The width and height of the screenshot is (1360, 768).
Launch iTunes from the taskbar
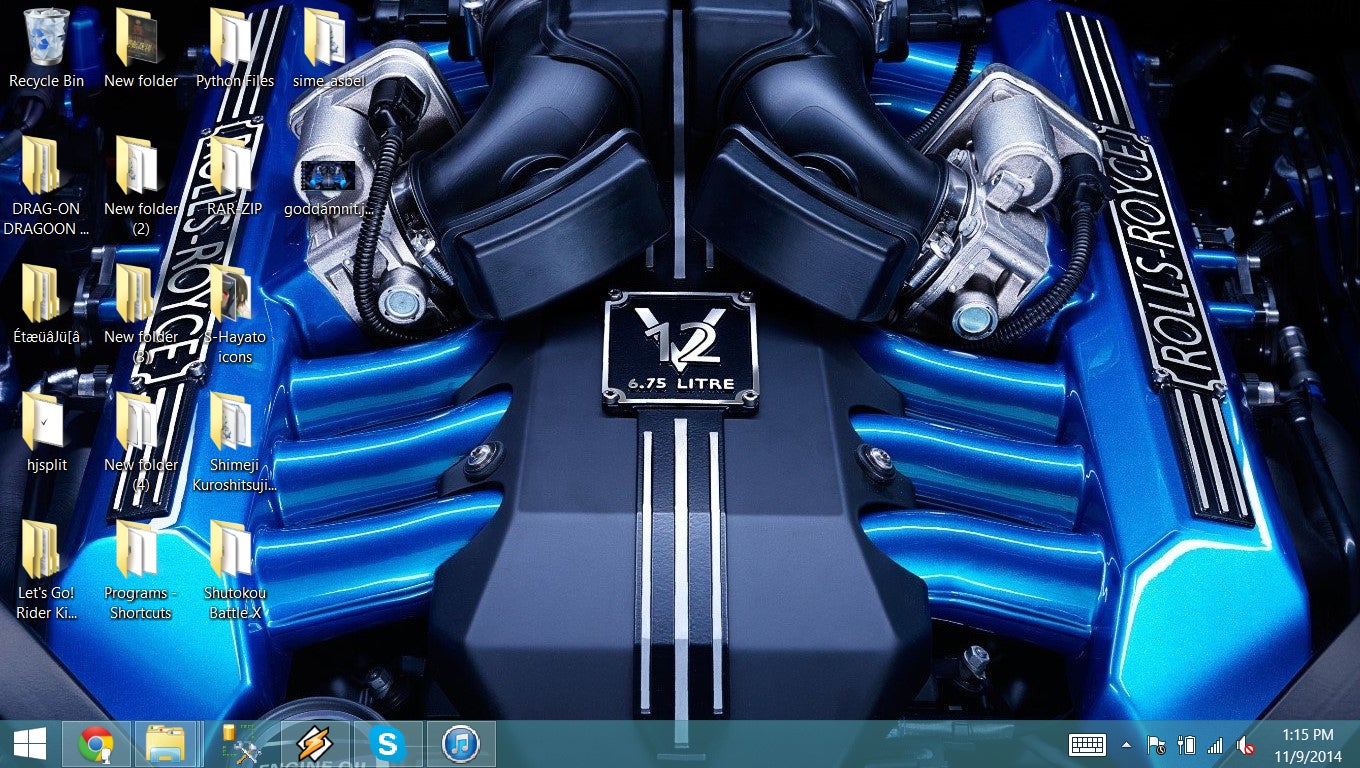[x=460, y=744]
